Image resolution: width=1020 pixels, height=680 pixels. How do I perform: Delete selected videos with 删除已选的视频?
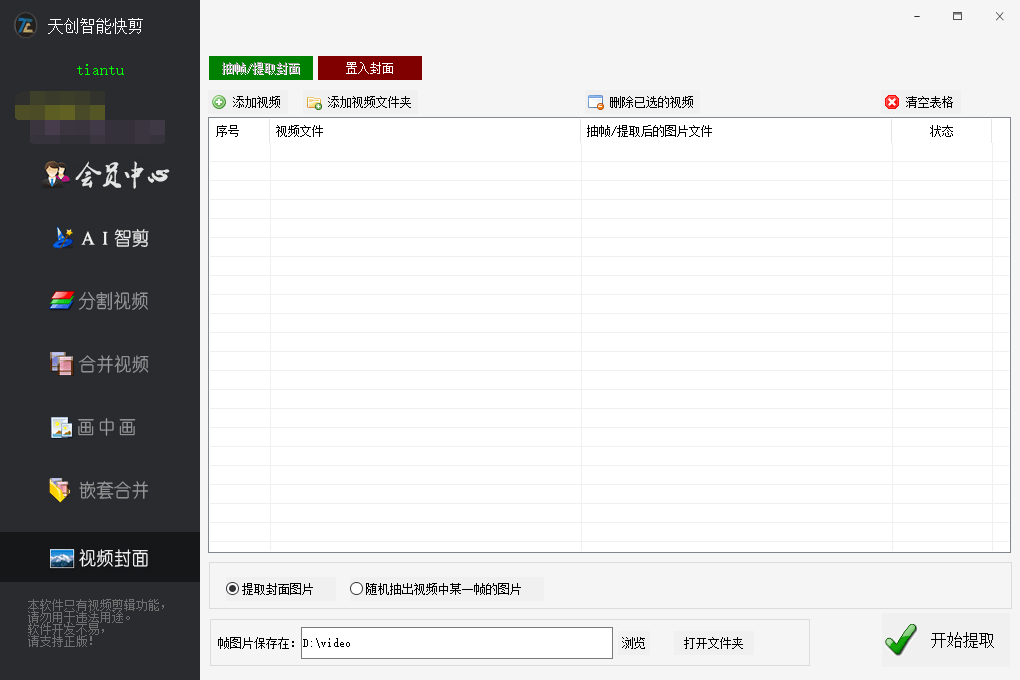coord(640,102)
